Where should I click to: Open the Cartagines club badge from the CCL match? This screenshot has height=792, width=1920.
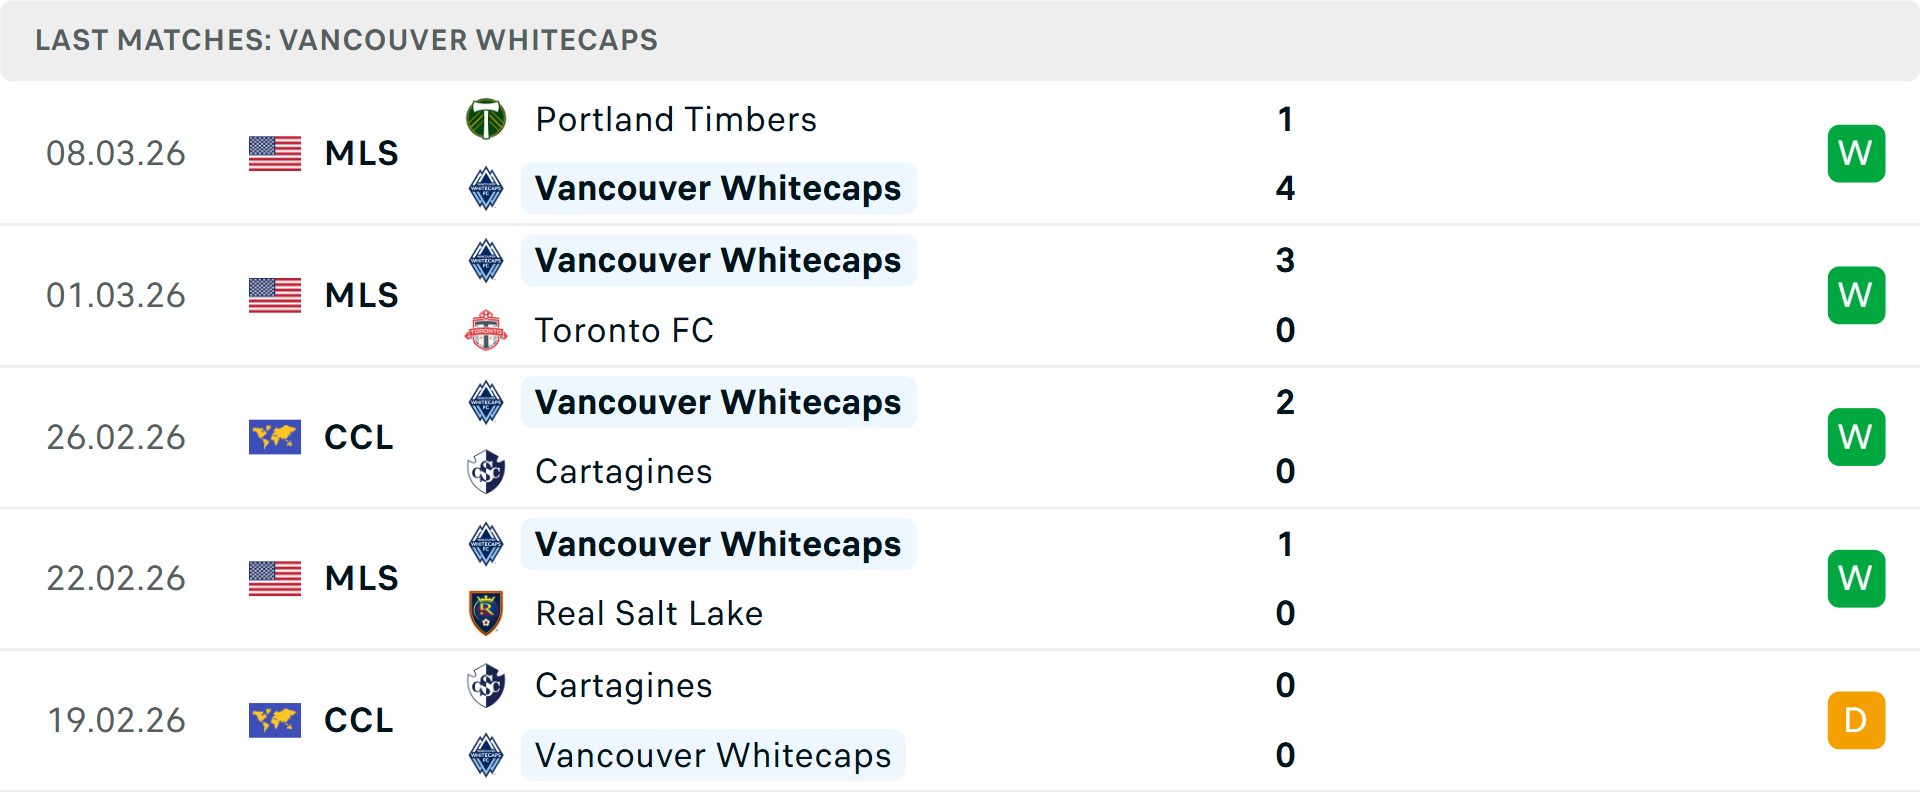tap(487, 471)
